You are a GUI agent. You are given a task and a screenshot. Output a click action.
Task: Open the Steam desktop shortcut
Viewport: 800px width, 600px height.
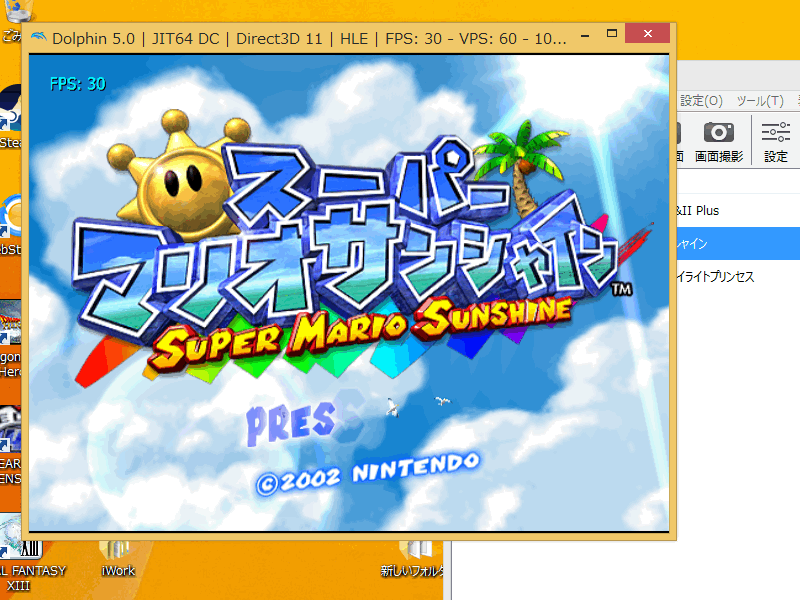12,115
